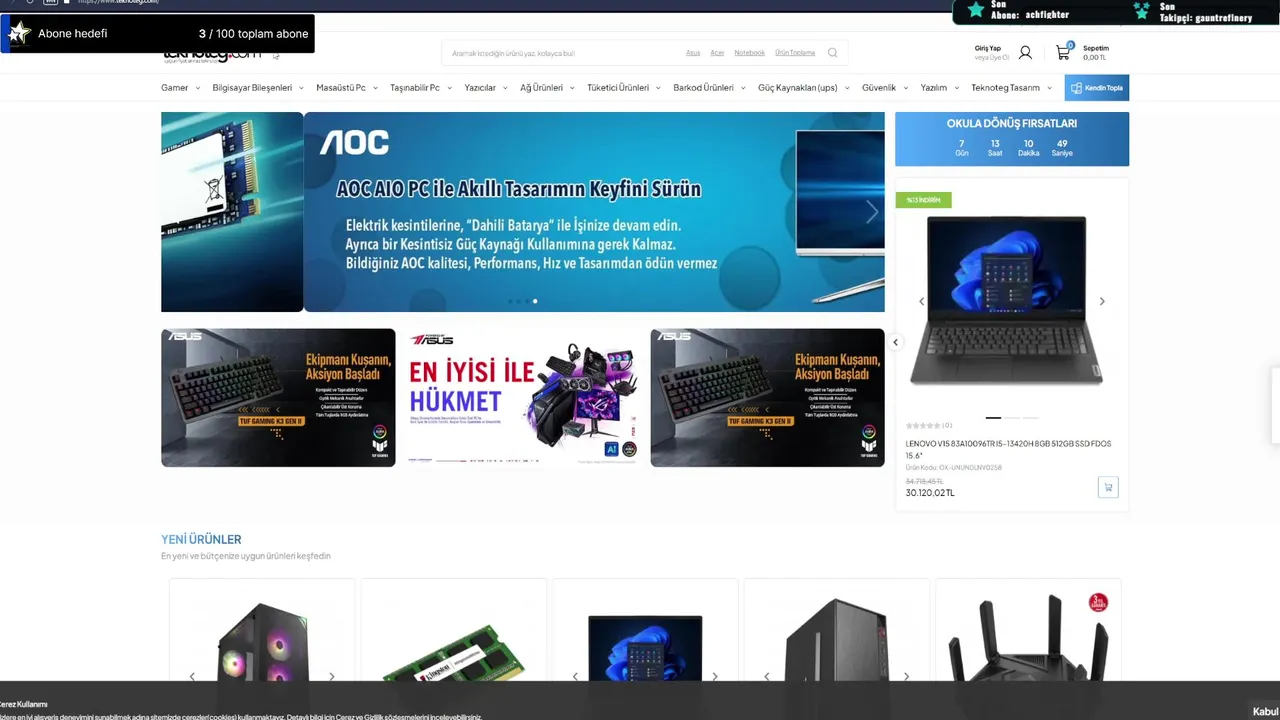Expand Güç Kaynakları (ups) menu

coord(803,88)
